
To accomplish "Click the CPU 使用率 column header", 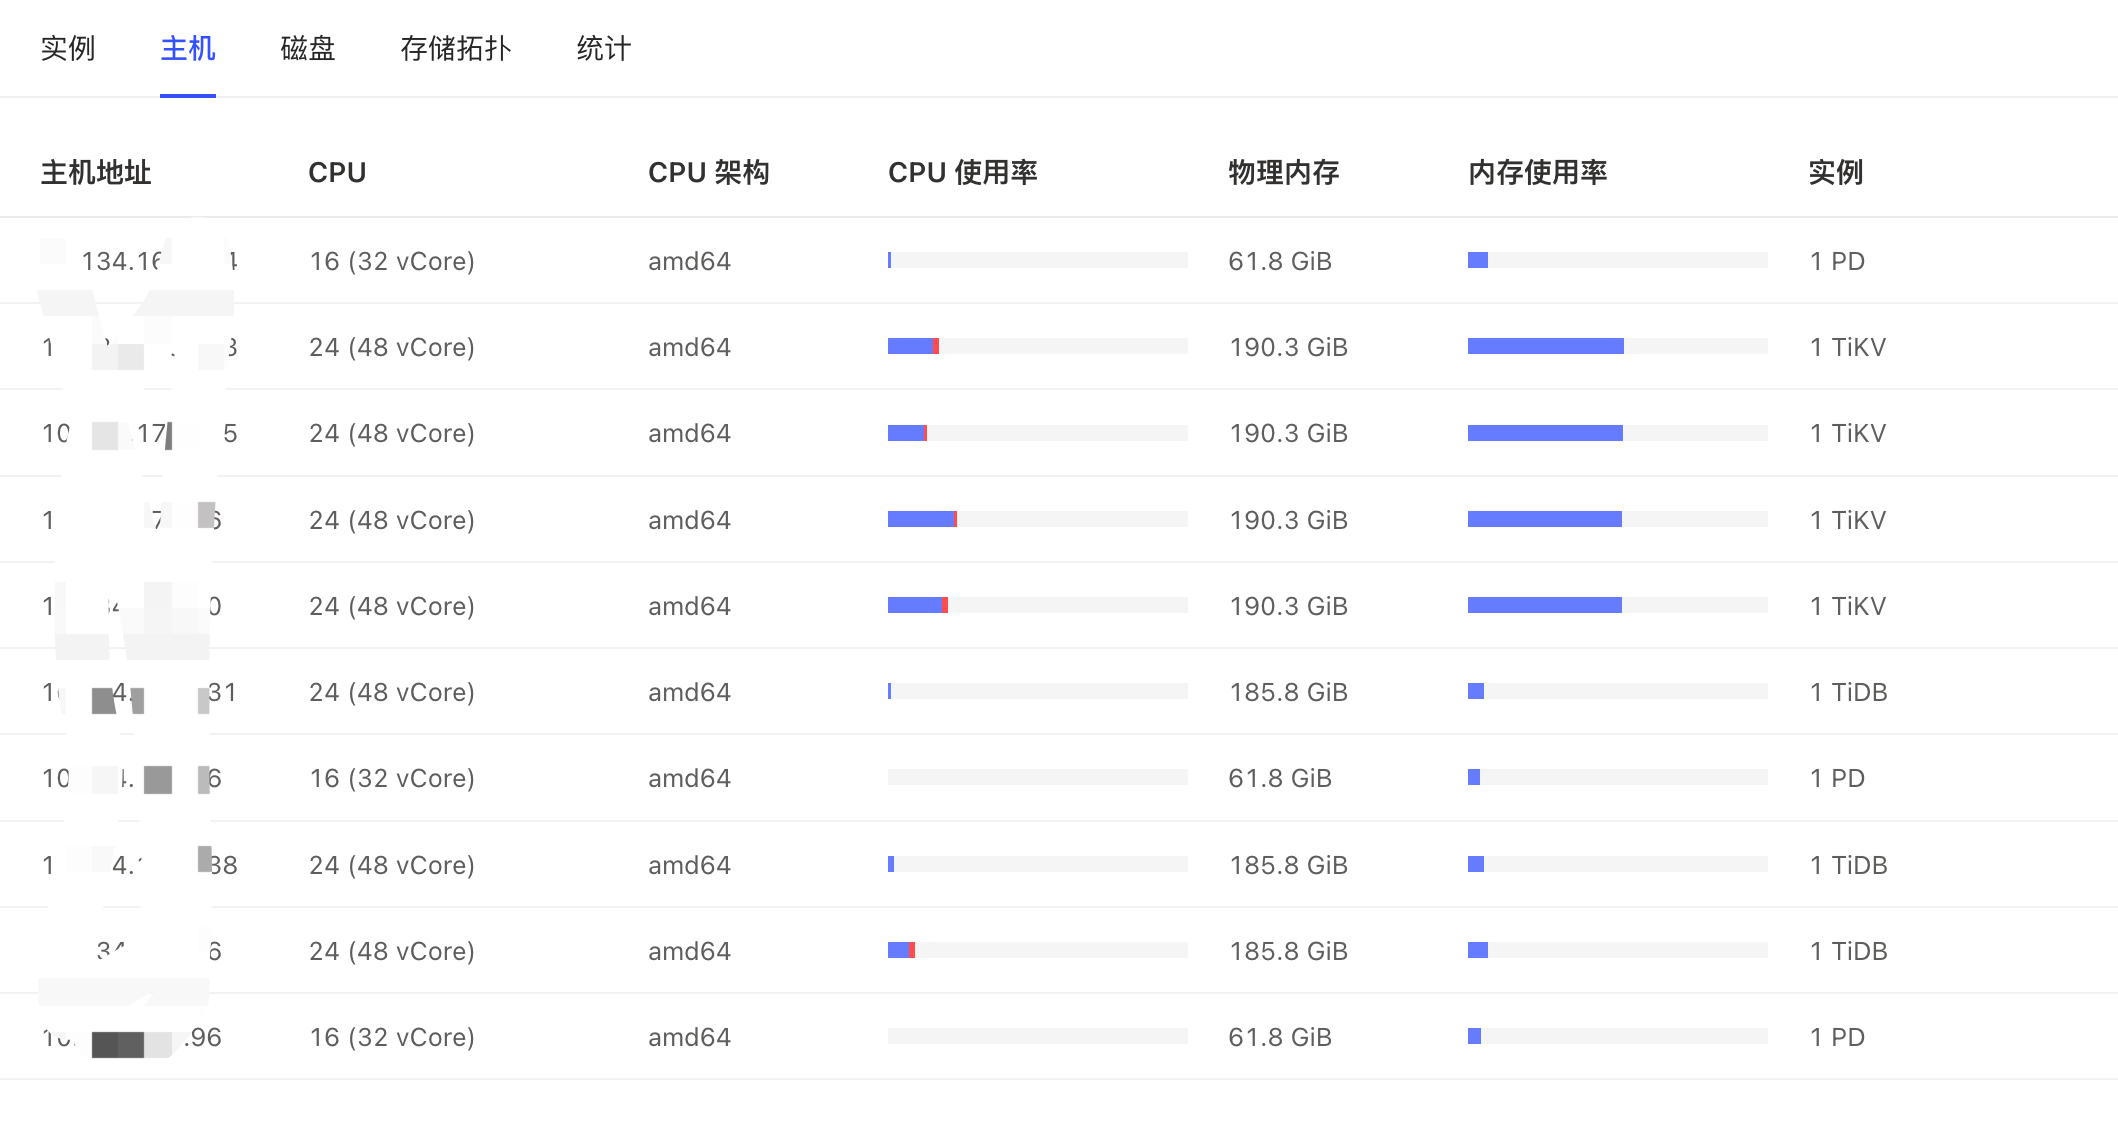I will pyautogui.click(x=962, y=172).
